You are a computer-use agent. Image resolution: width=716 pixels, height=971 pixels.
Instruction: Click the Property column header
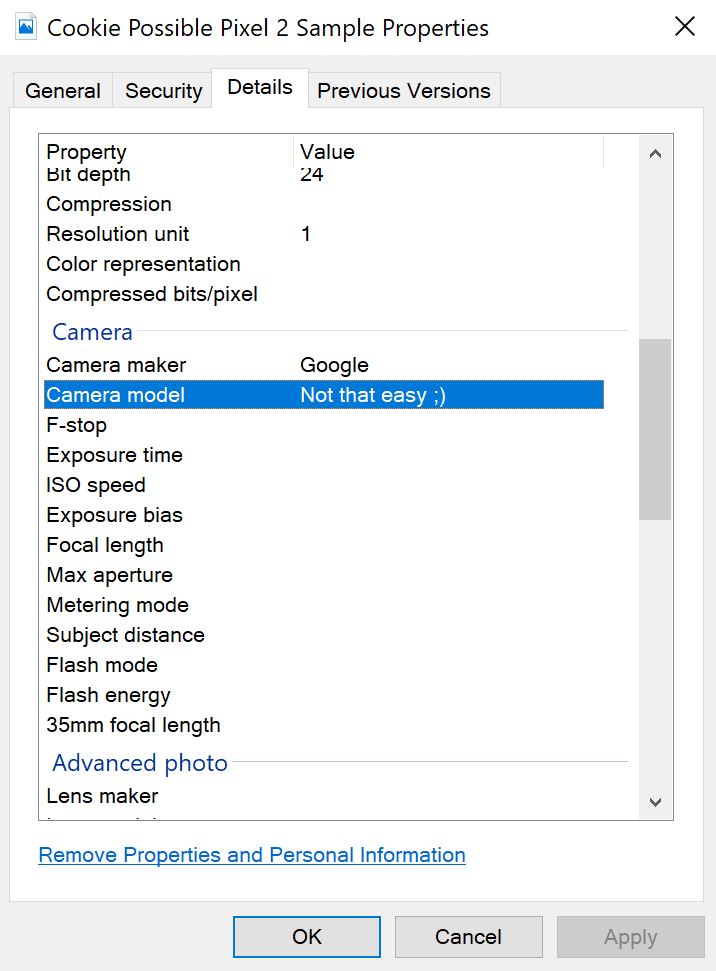click(x=166, y=152)
